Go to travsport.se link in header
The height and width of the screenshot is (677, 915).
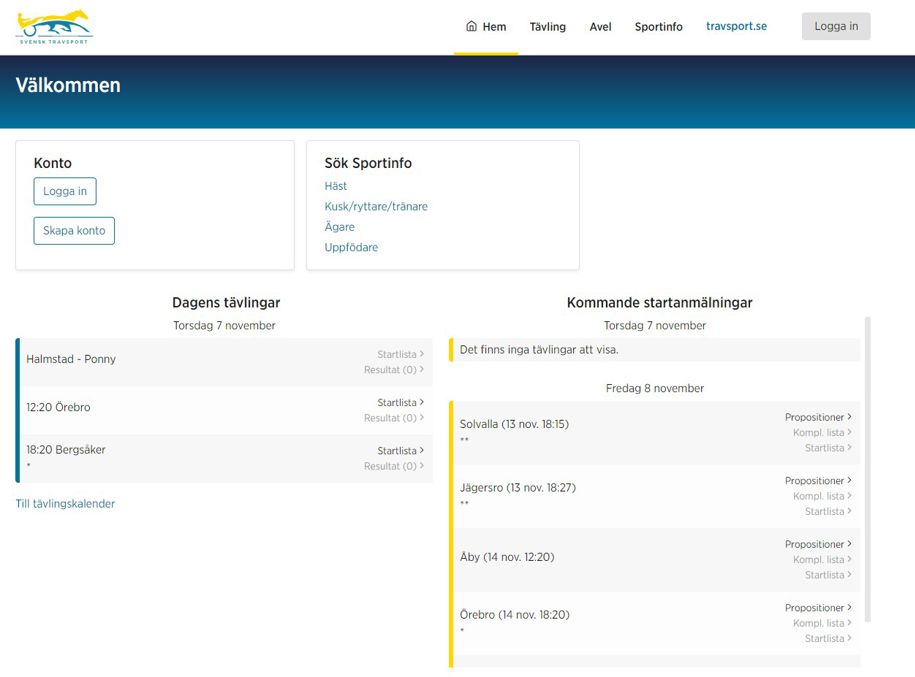pos(736,26)
